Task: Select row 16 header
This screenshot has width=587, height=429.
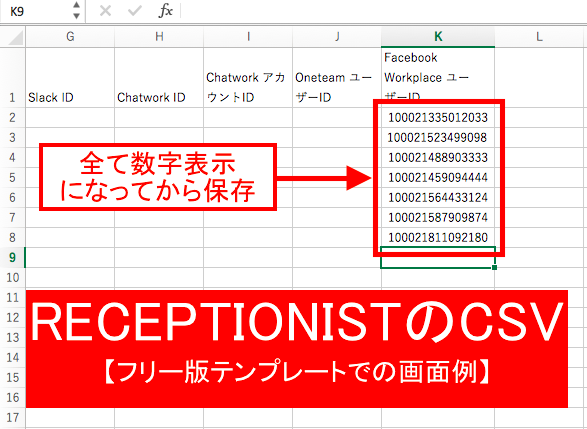Action: click(x=12, y=398)
